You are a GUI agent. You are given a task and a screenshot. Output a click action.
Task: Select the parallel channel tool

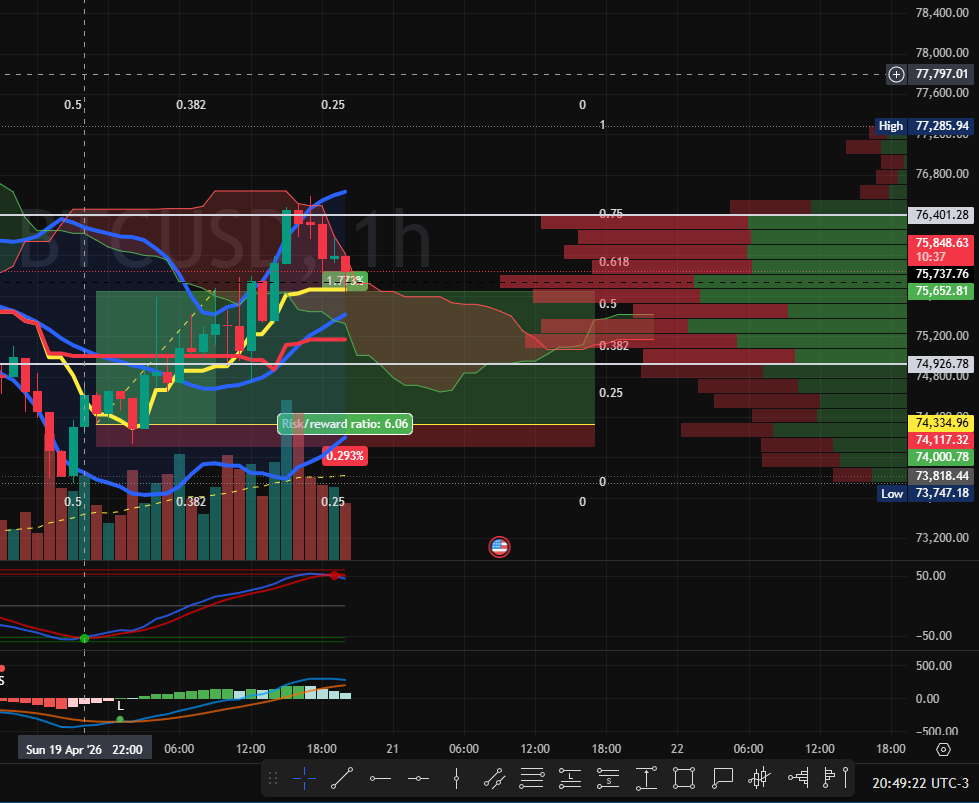tap(494, 778)
